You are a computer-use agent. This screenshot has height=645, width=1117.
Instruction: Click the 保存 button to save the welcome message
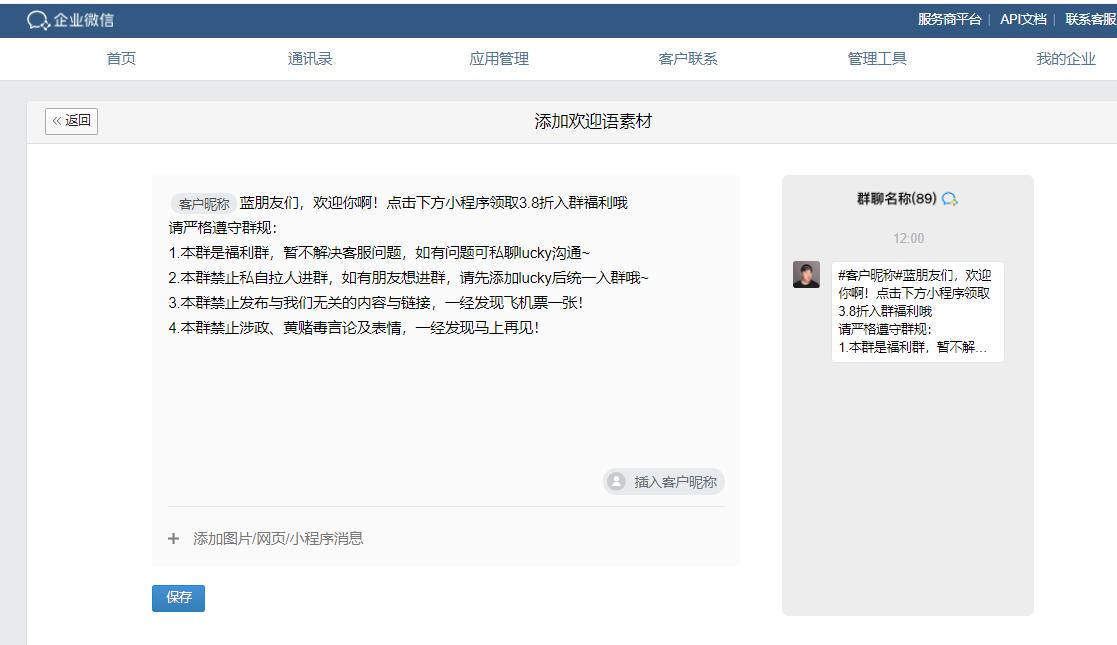(177, 597)
